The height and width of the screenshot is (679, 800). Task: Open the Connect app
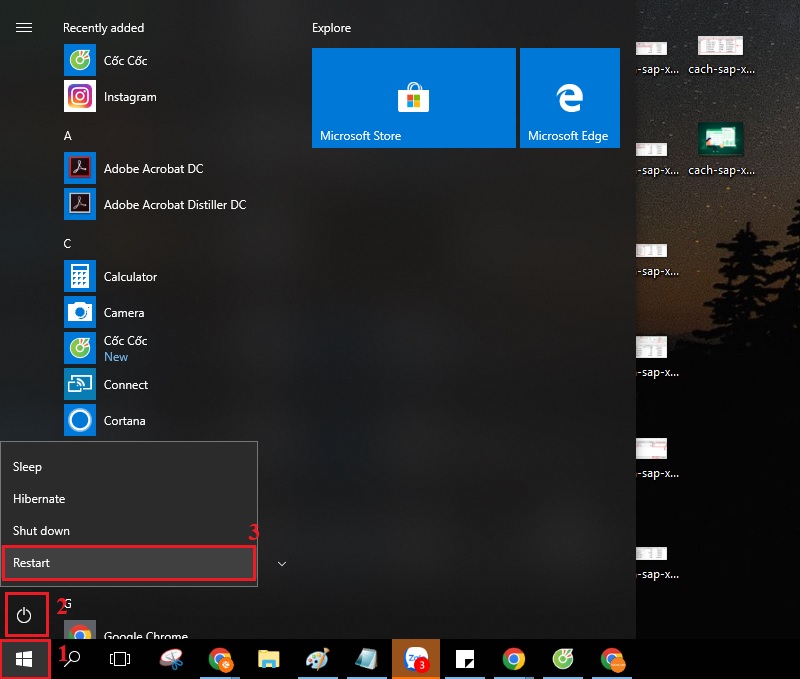[125, 385]
